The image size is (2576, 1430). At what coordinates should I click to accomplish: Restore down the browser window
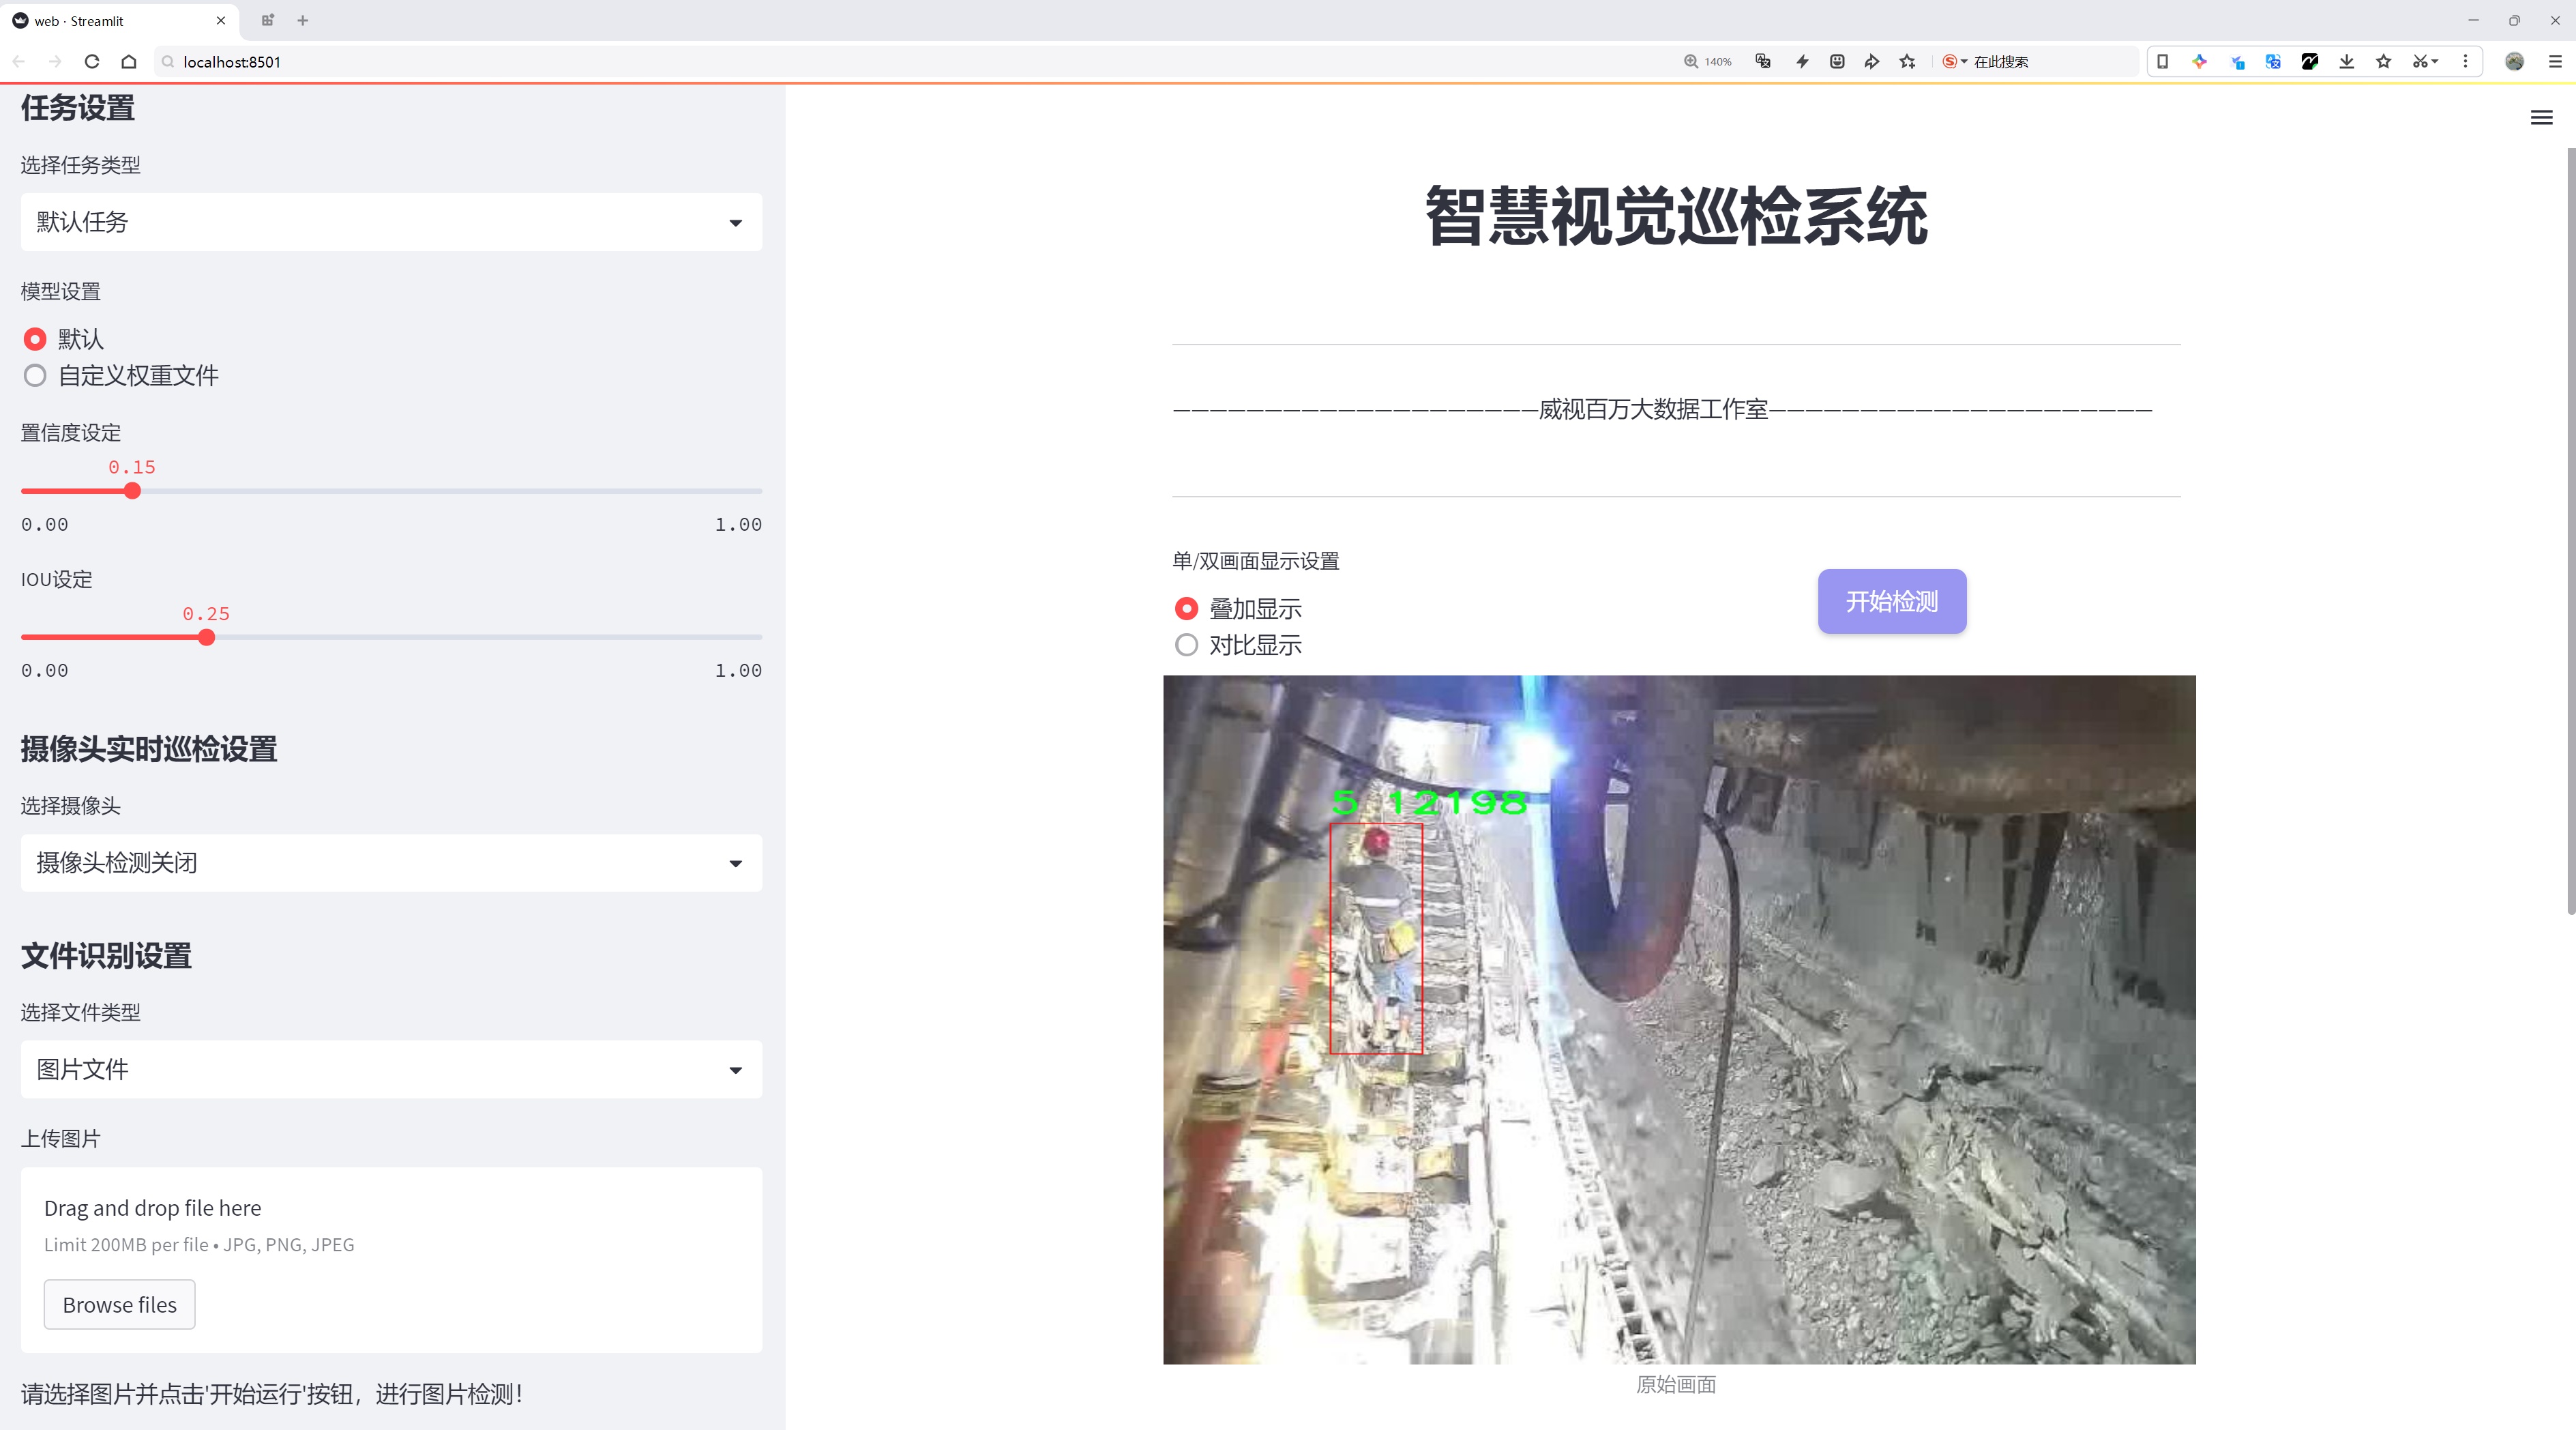(2514, 20)
